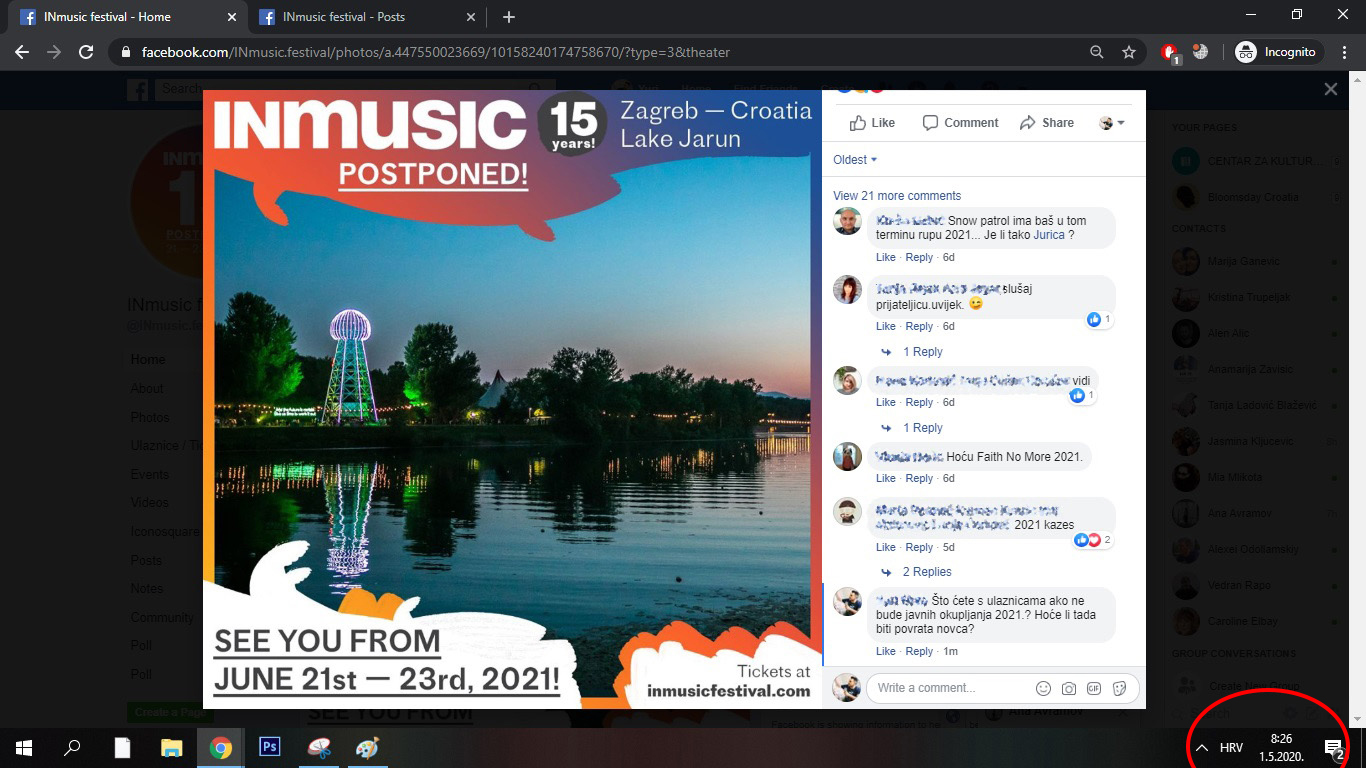Image resolution: width=1366 pixels, height=768 pixels.
Task: Bookmark this page with the star icon
Action: click(x=1129, y=52)
